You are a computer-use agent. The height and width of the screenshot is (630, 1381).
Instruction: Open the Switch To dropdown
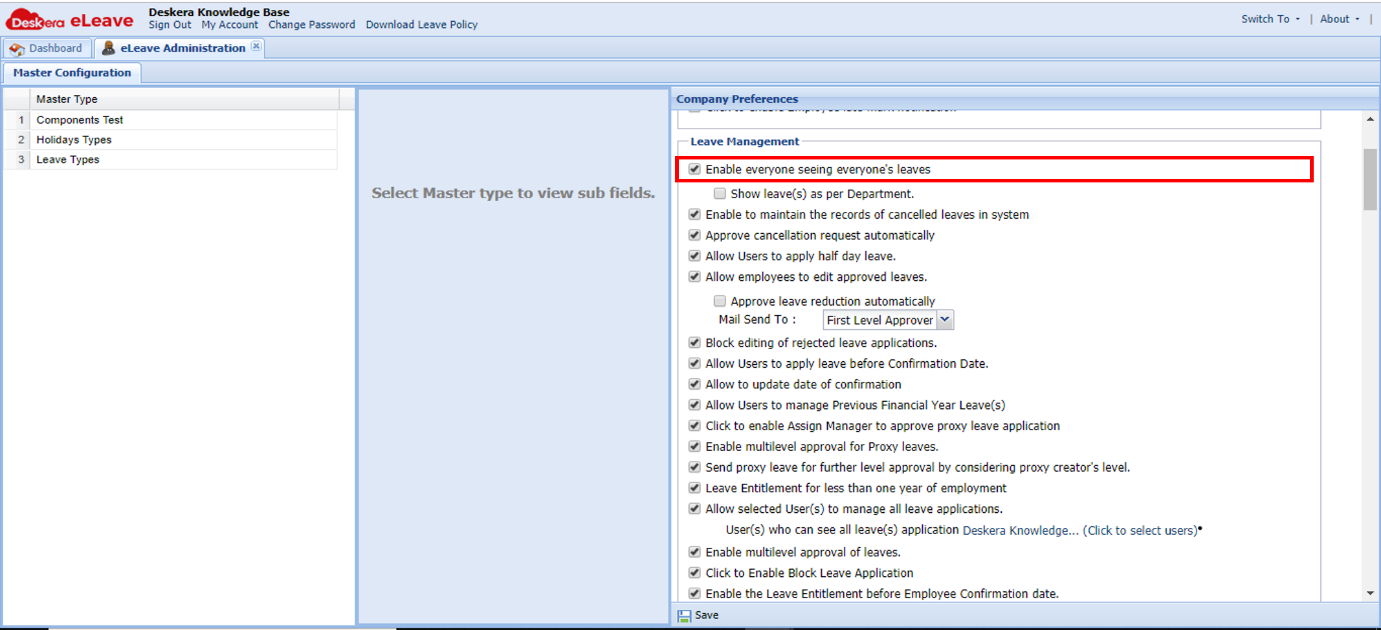[x=1269, y=18]
